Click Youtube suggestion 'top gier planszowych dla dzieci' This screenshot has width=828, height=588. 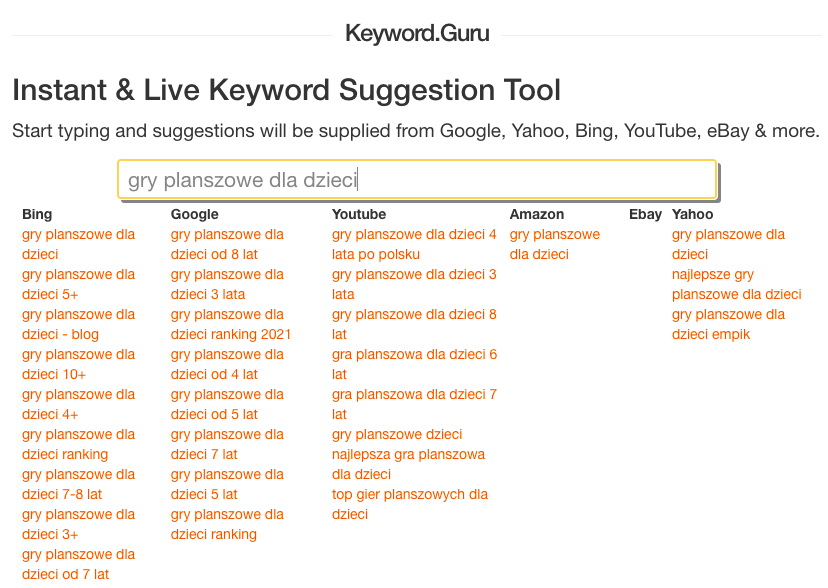click(410, 504)
